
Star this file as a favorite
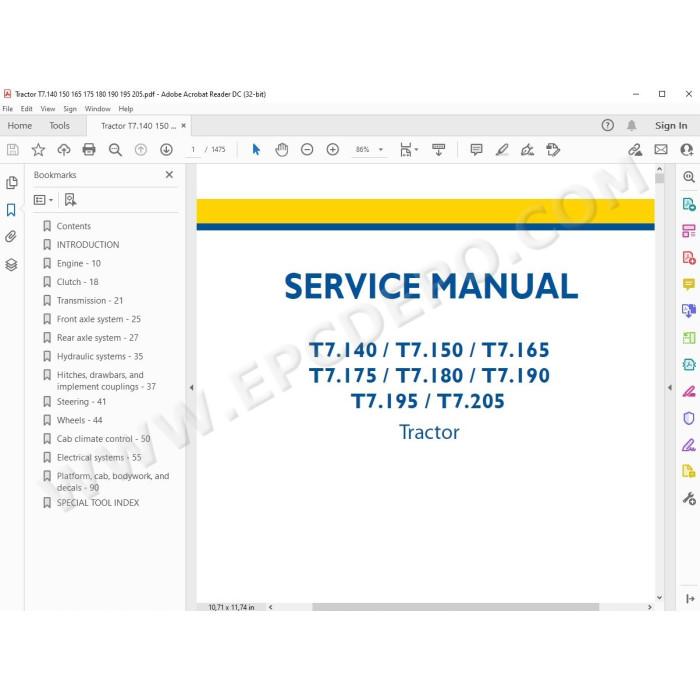[x=38, y=150]
